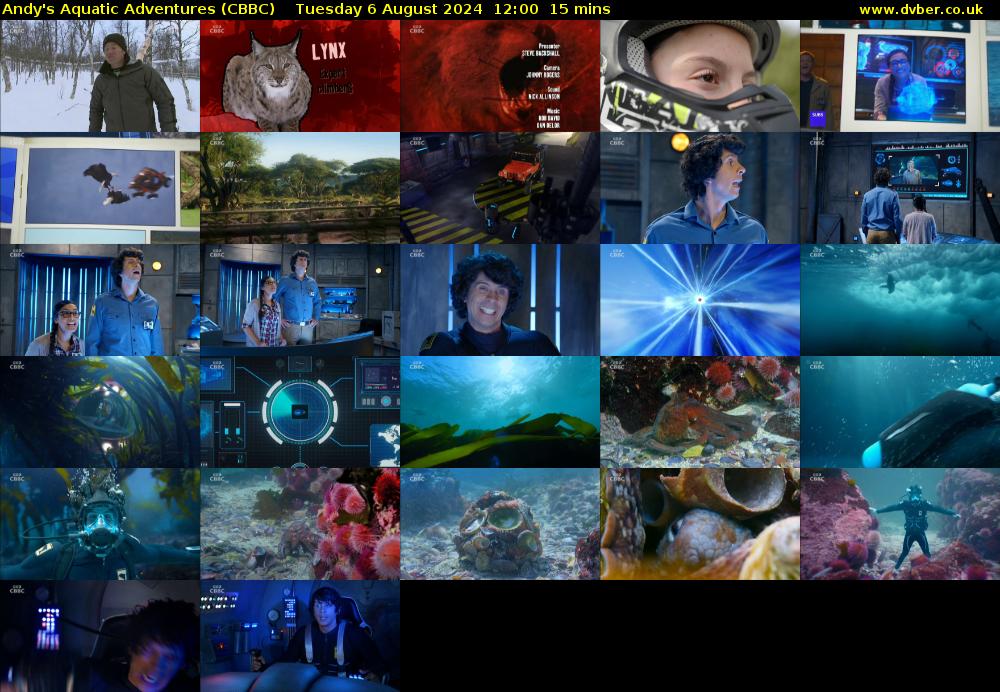1000x692 pixels.
Task: Select diver with lit helmet close-up thumbnail
Action: (100, 524)
